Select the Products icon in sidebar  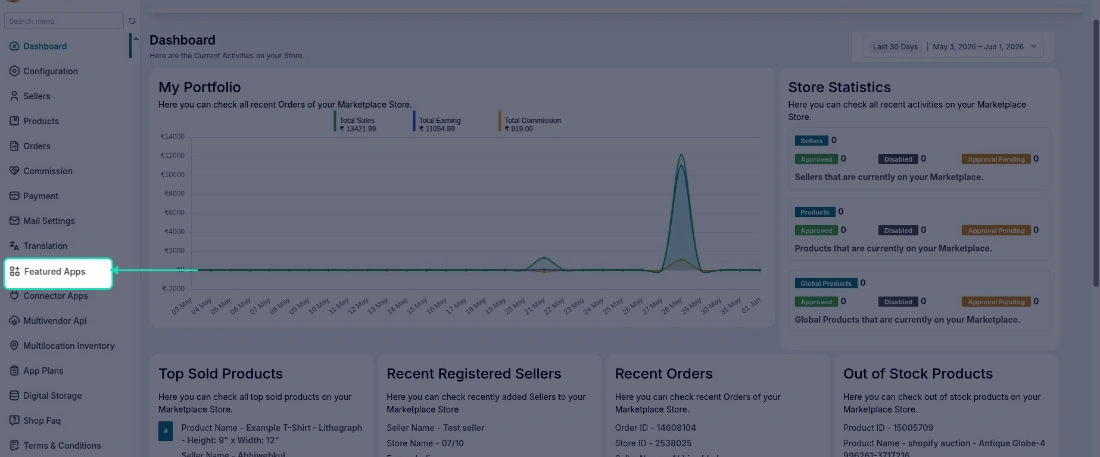pyautogui.click(x=14, y=121)
